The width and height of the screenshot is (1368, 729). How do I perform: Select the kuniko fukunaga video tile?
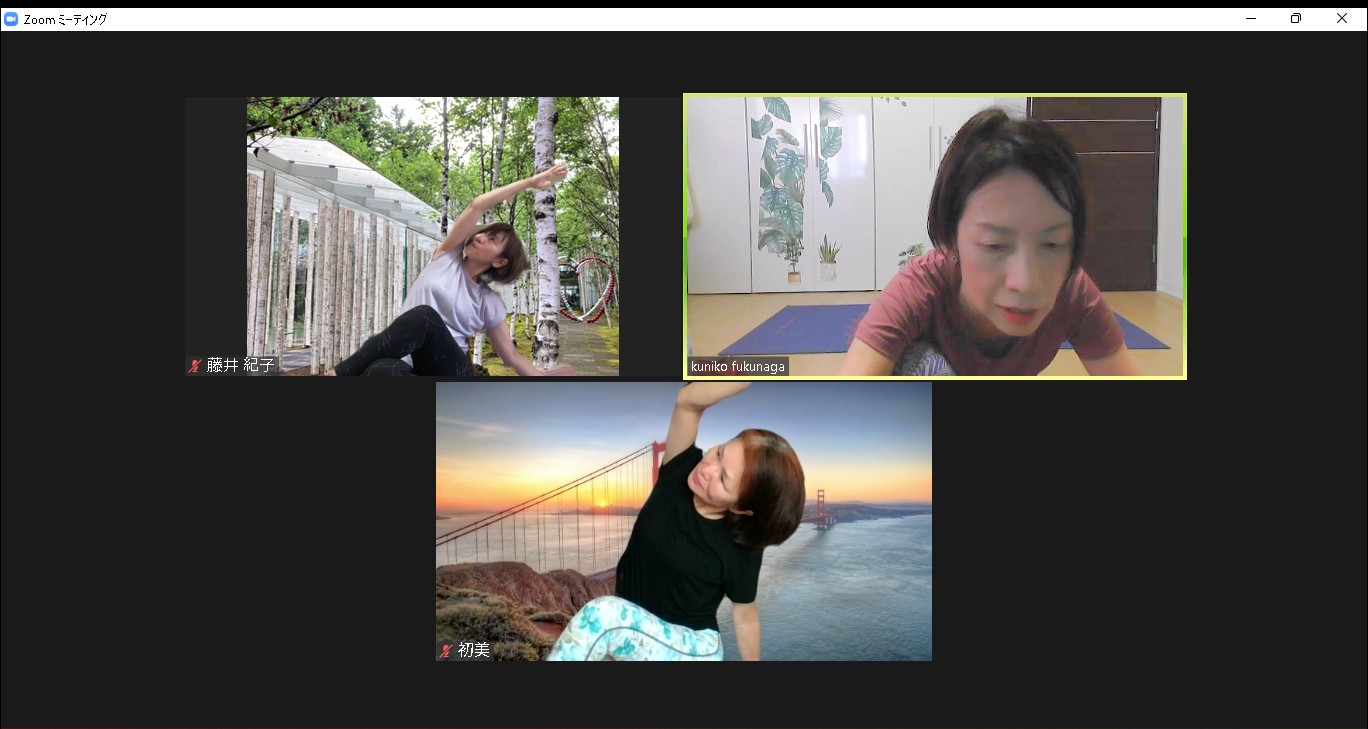(x=935, y=236)
